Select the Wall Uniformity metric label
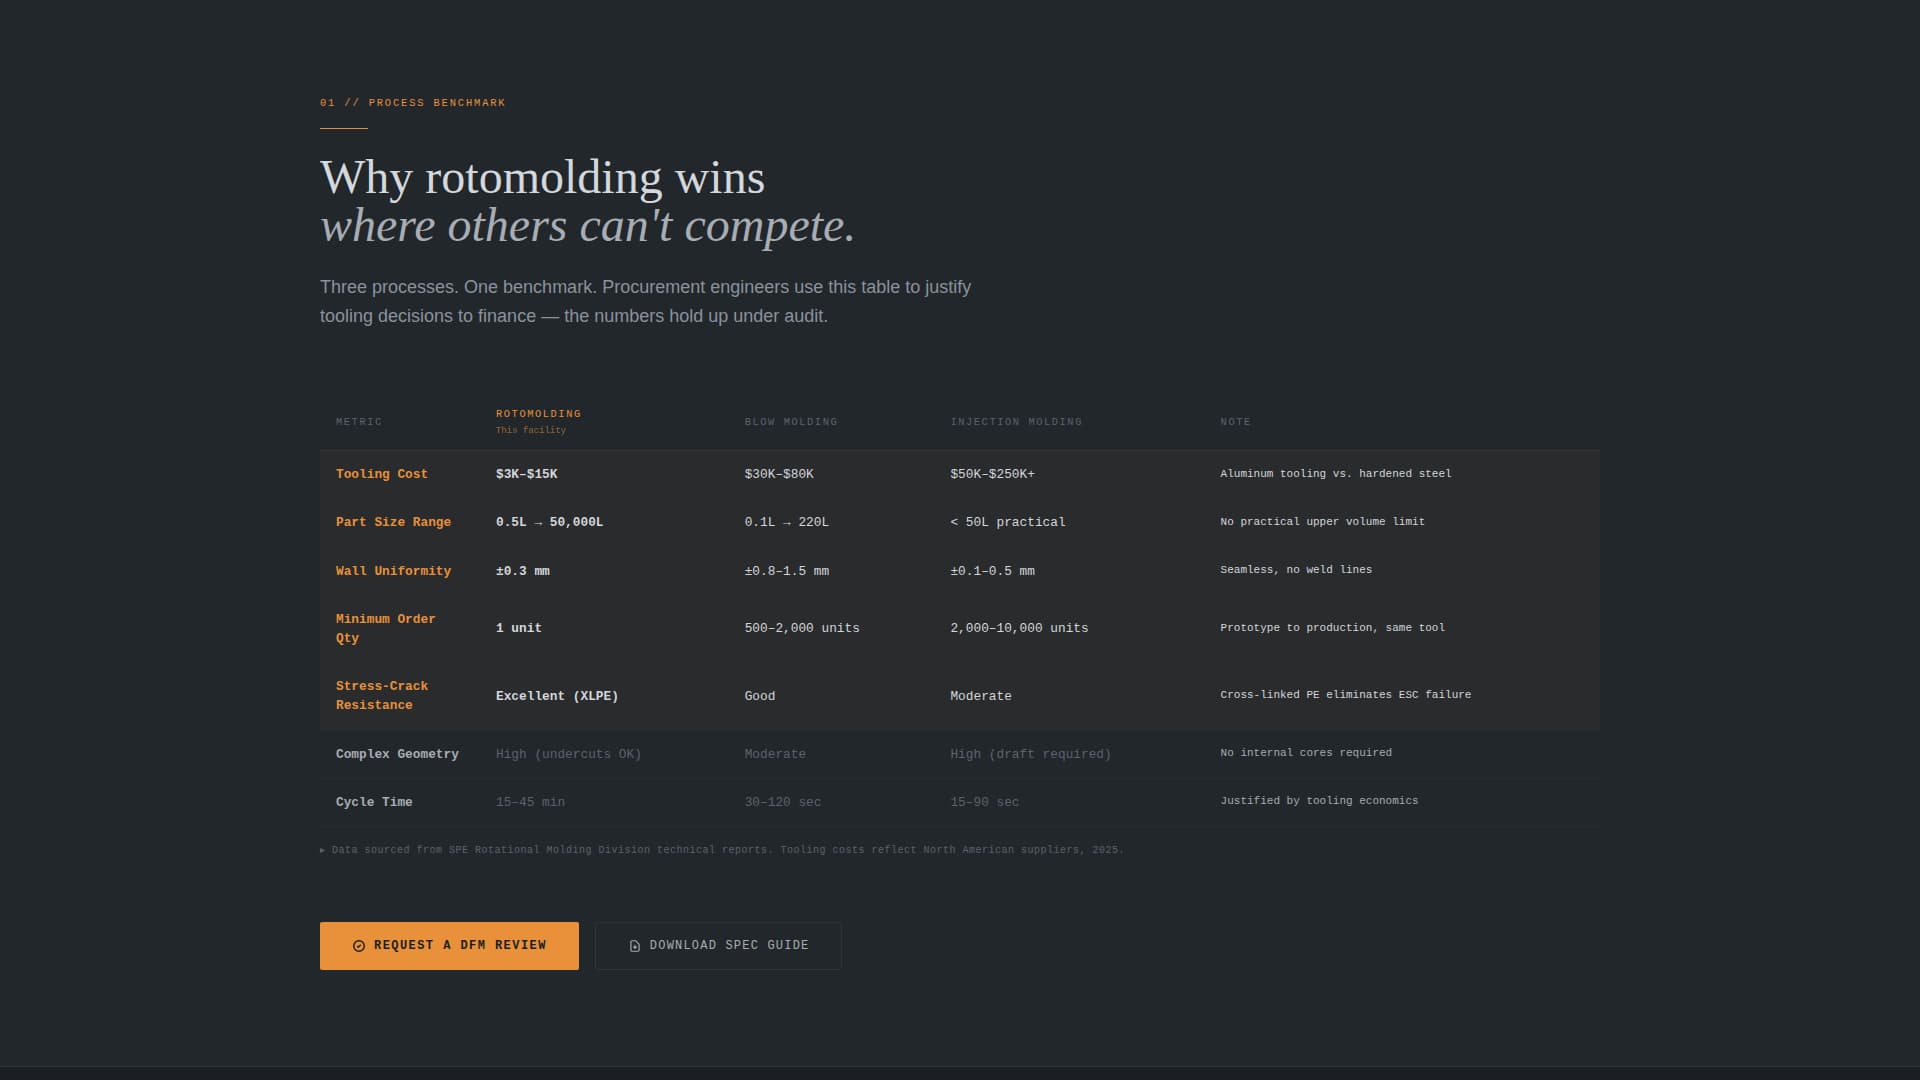 click(x=393, y=571)
